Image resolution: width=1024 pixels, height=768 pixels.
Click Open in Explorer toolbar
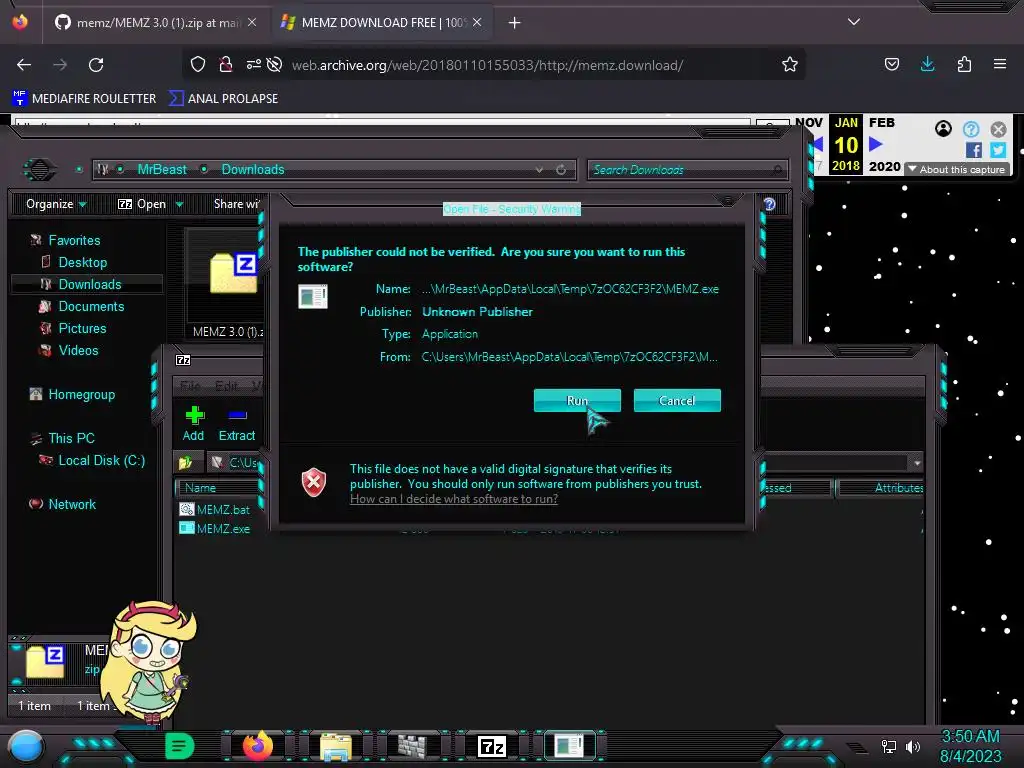coord(142,204)
